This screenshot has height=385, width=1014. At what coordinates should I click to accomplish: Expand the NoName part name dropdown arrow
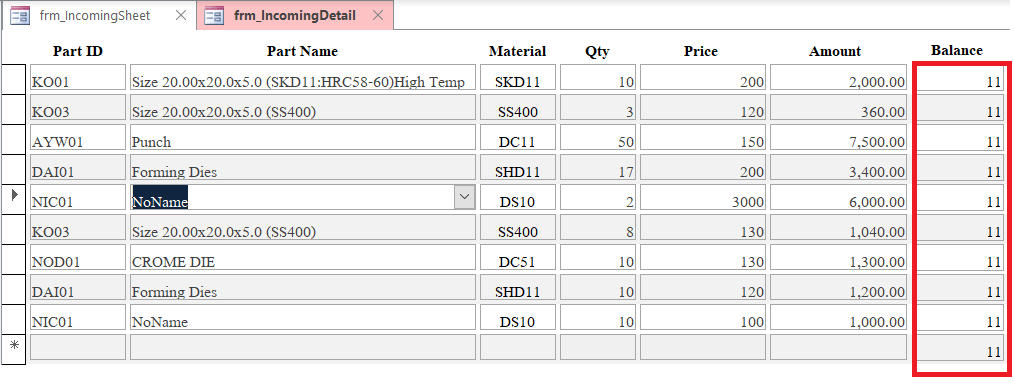(x=464, y=197)
